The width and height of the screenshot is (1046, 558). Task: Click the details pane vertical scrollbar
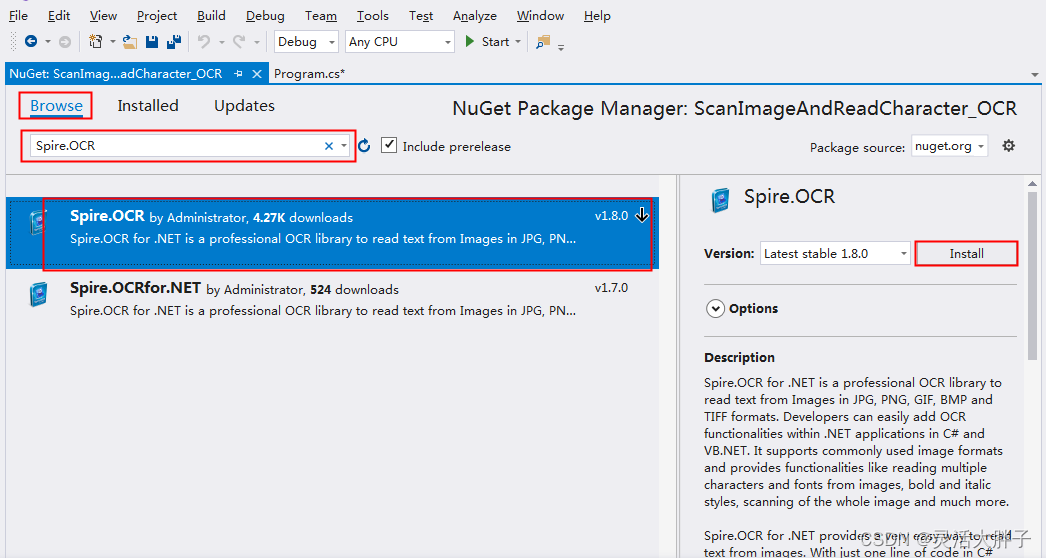tap(1033, 274)
